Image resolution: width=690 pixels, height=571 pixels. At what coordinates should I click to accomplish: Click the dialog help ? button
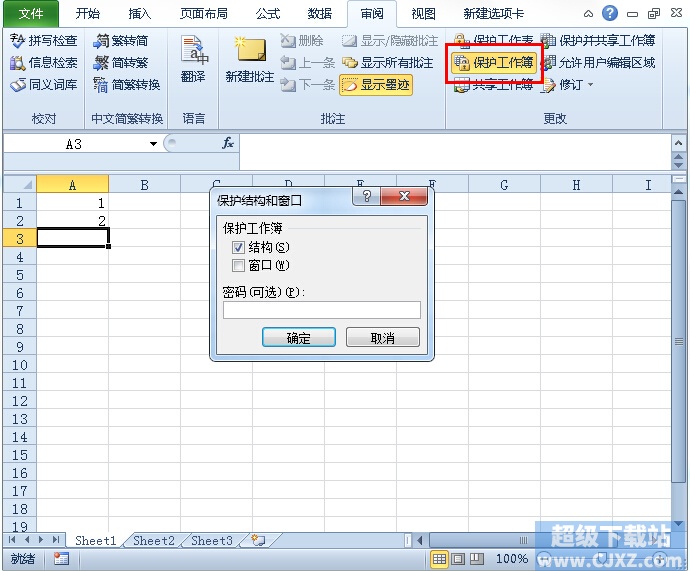367,196
